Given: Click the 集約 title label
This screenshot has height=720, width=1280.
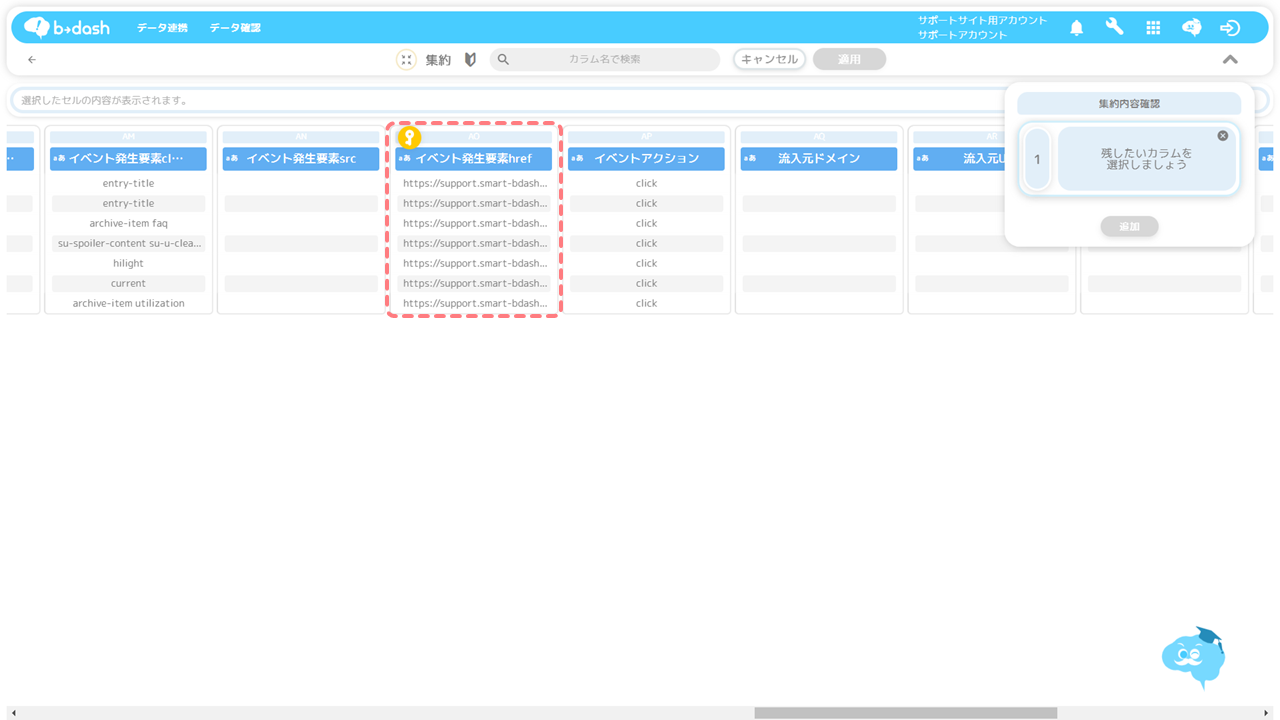Looking at the screenshot, I should click(x=438, y=60).
